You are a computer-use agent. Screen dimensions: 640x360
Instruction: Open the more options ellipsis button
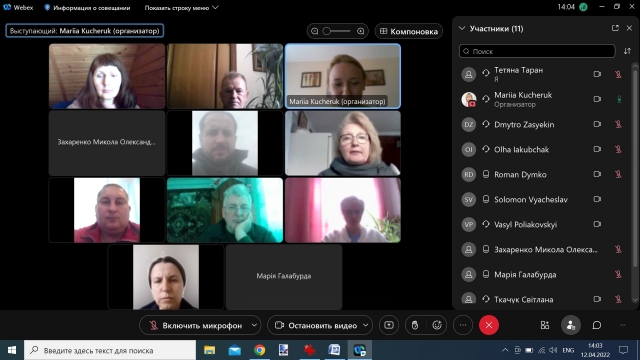click(x=463, y=325)
